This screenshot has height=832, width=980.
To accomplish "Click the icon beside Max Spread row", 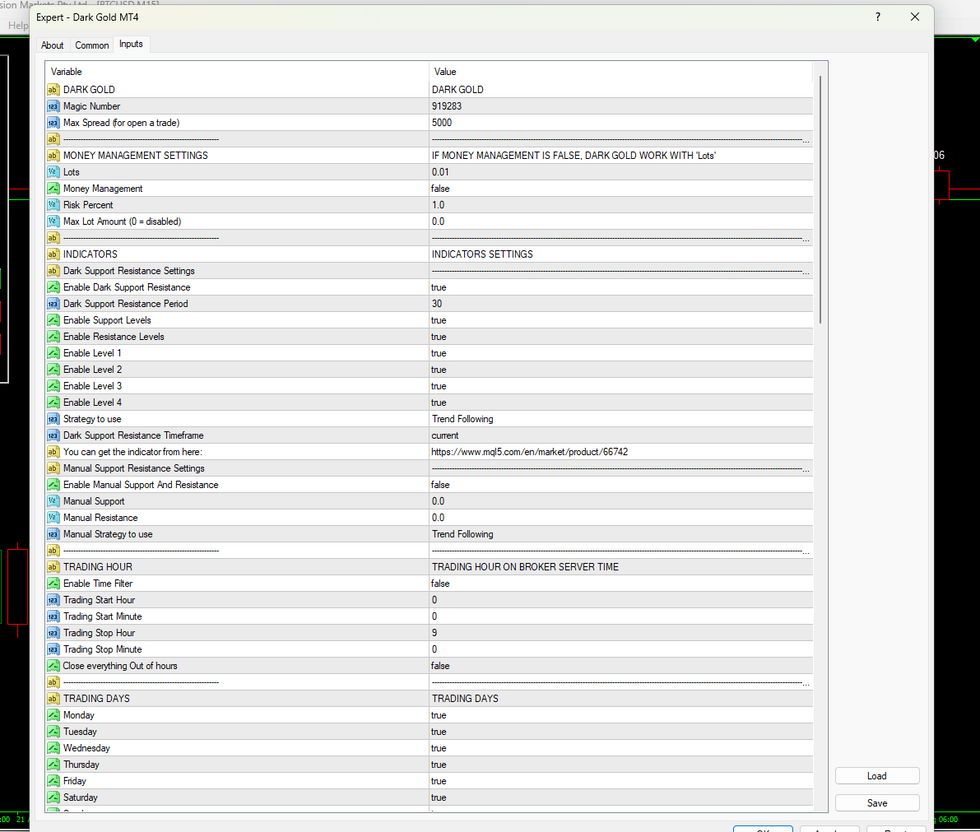I will pyautogui.click(x=53, y=123).
